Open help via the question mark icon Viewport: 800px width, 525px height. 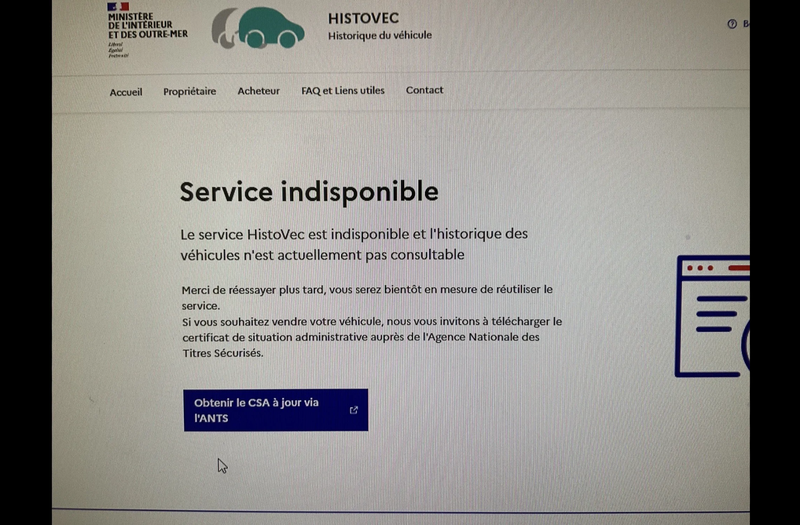[732, 24]
